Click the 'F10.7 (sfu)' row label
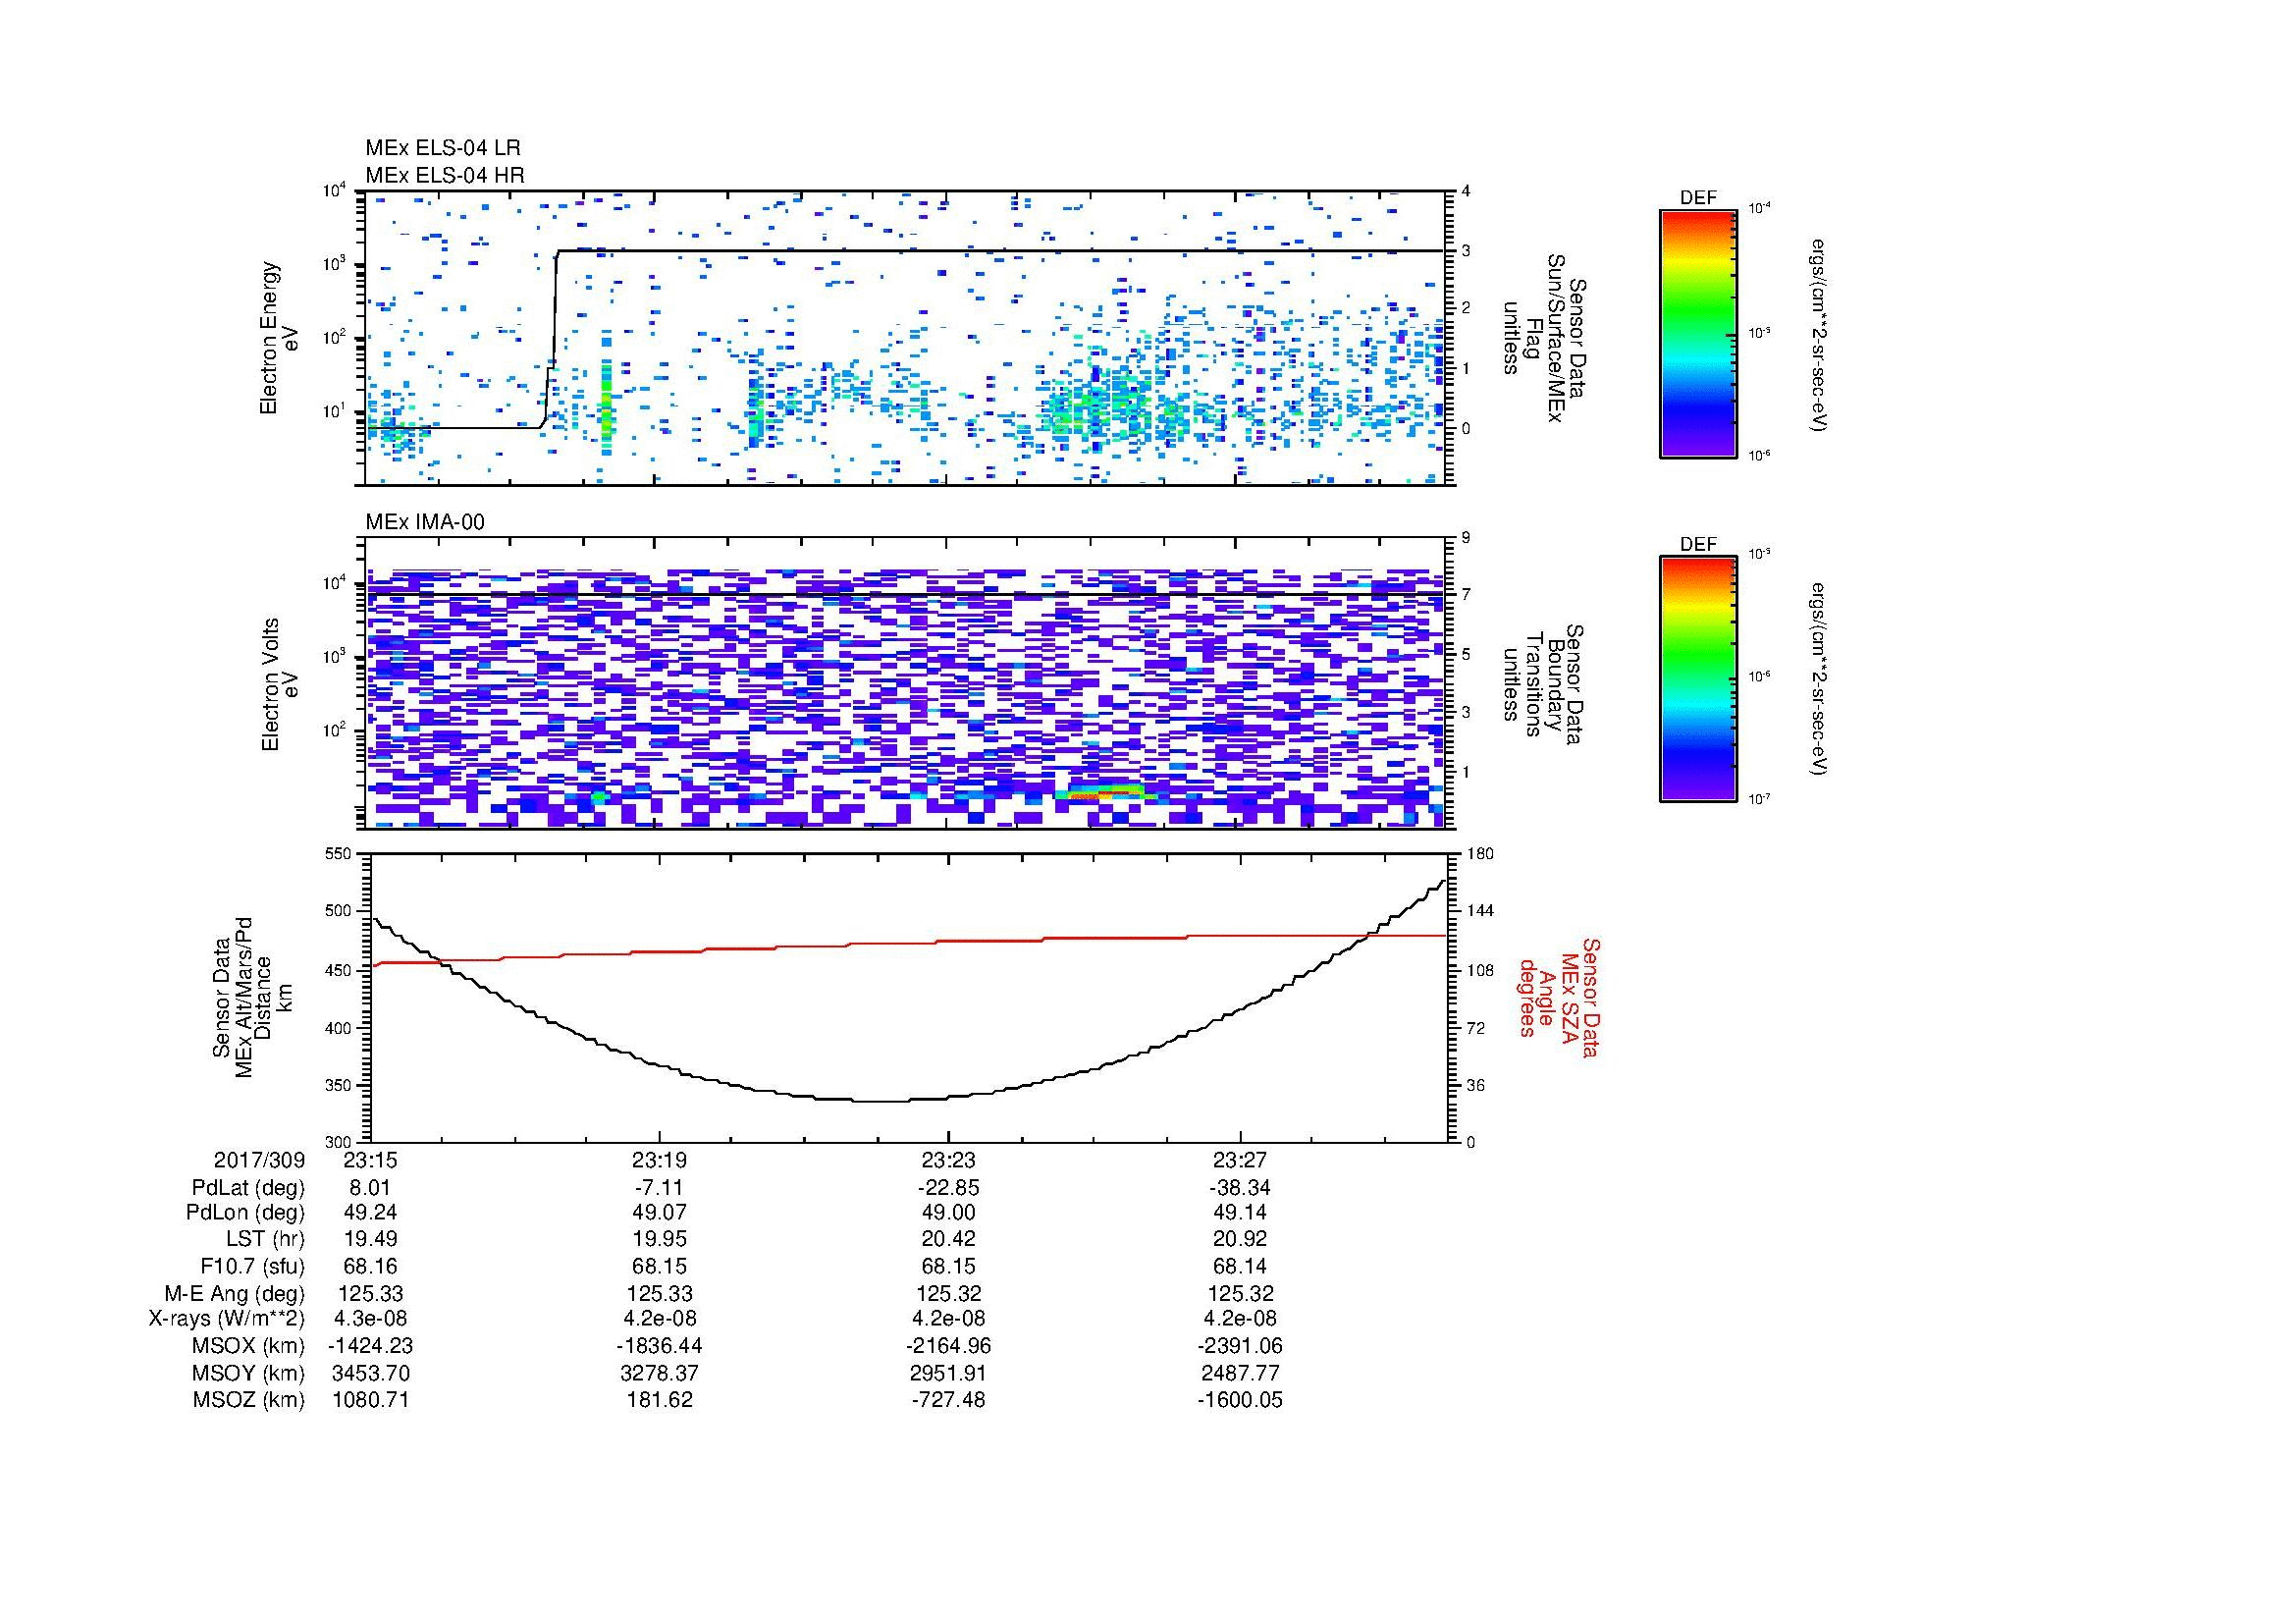Image resolution: width=2296 pixels, height=1623 pixels. click(x=252, y=1266)
